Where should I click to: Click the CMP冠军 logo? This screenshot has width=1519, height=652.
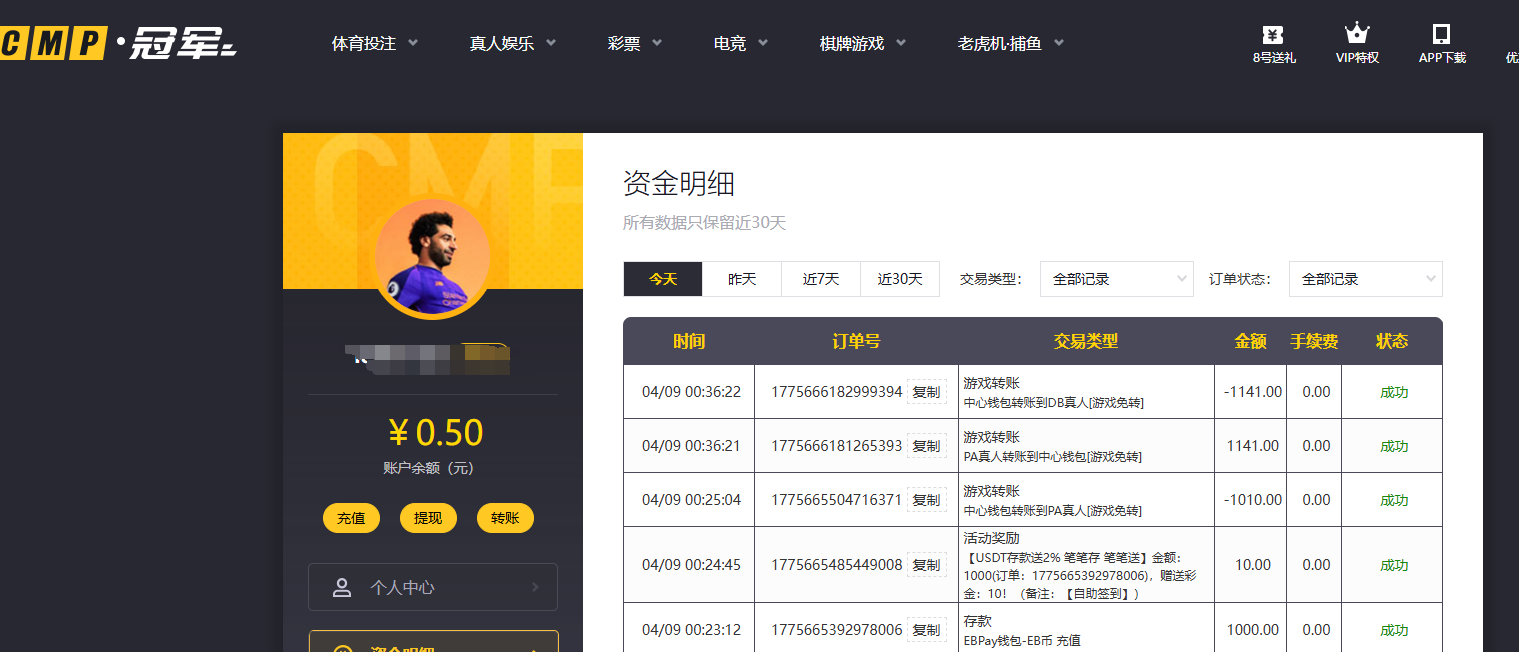point(118,43)
